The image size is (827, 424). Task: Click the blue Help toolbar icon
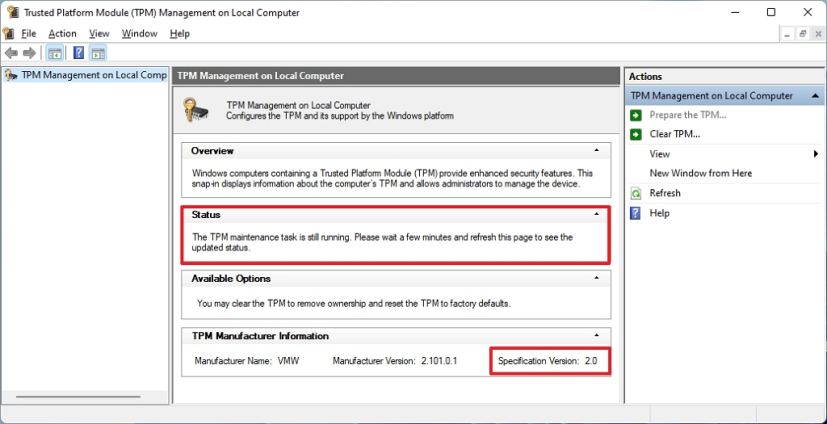(77, 53)
